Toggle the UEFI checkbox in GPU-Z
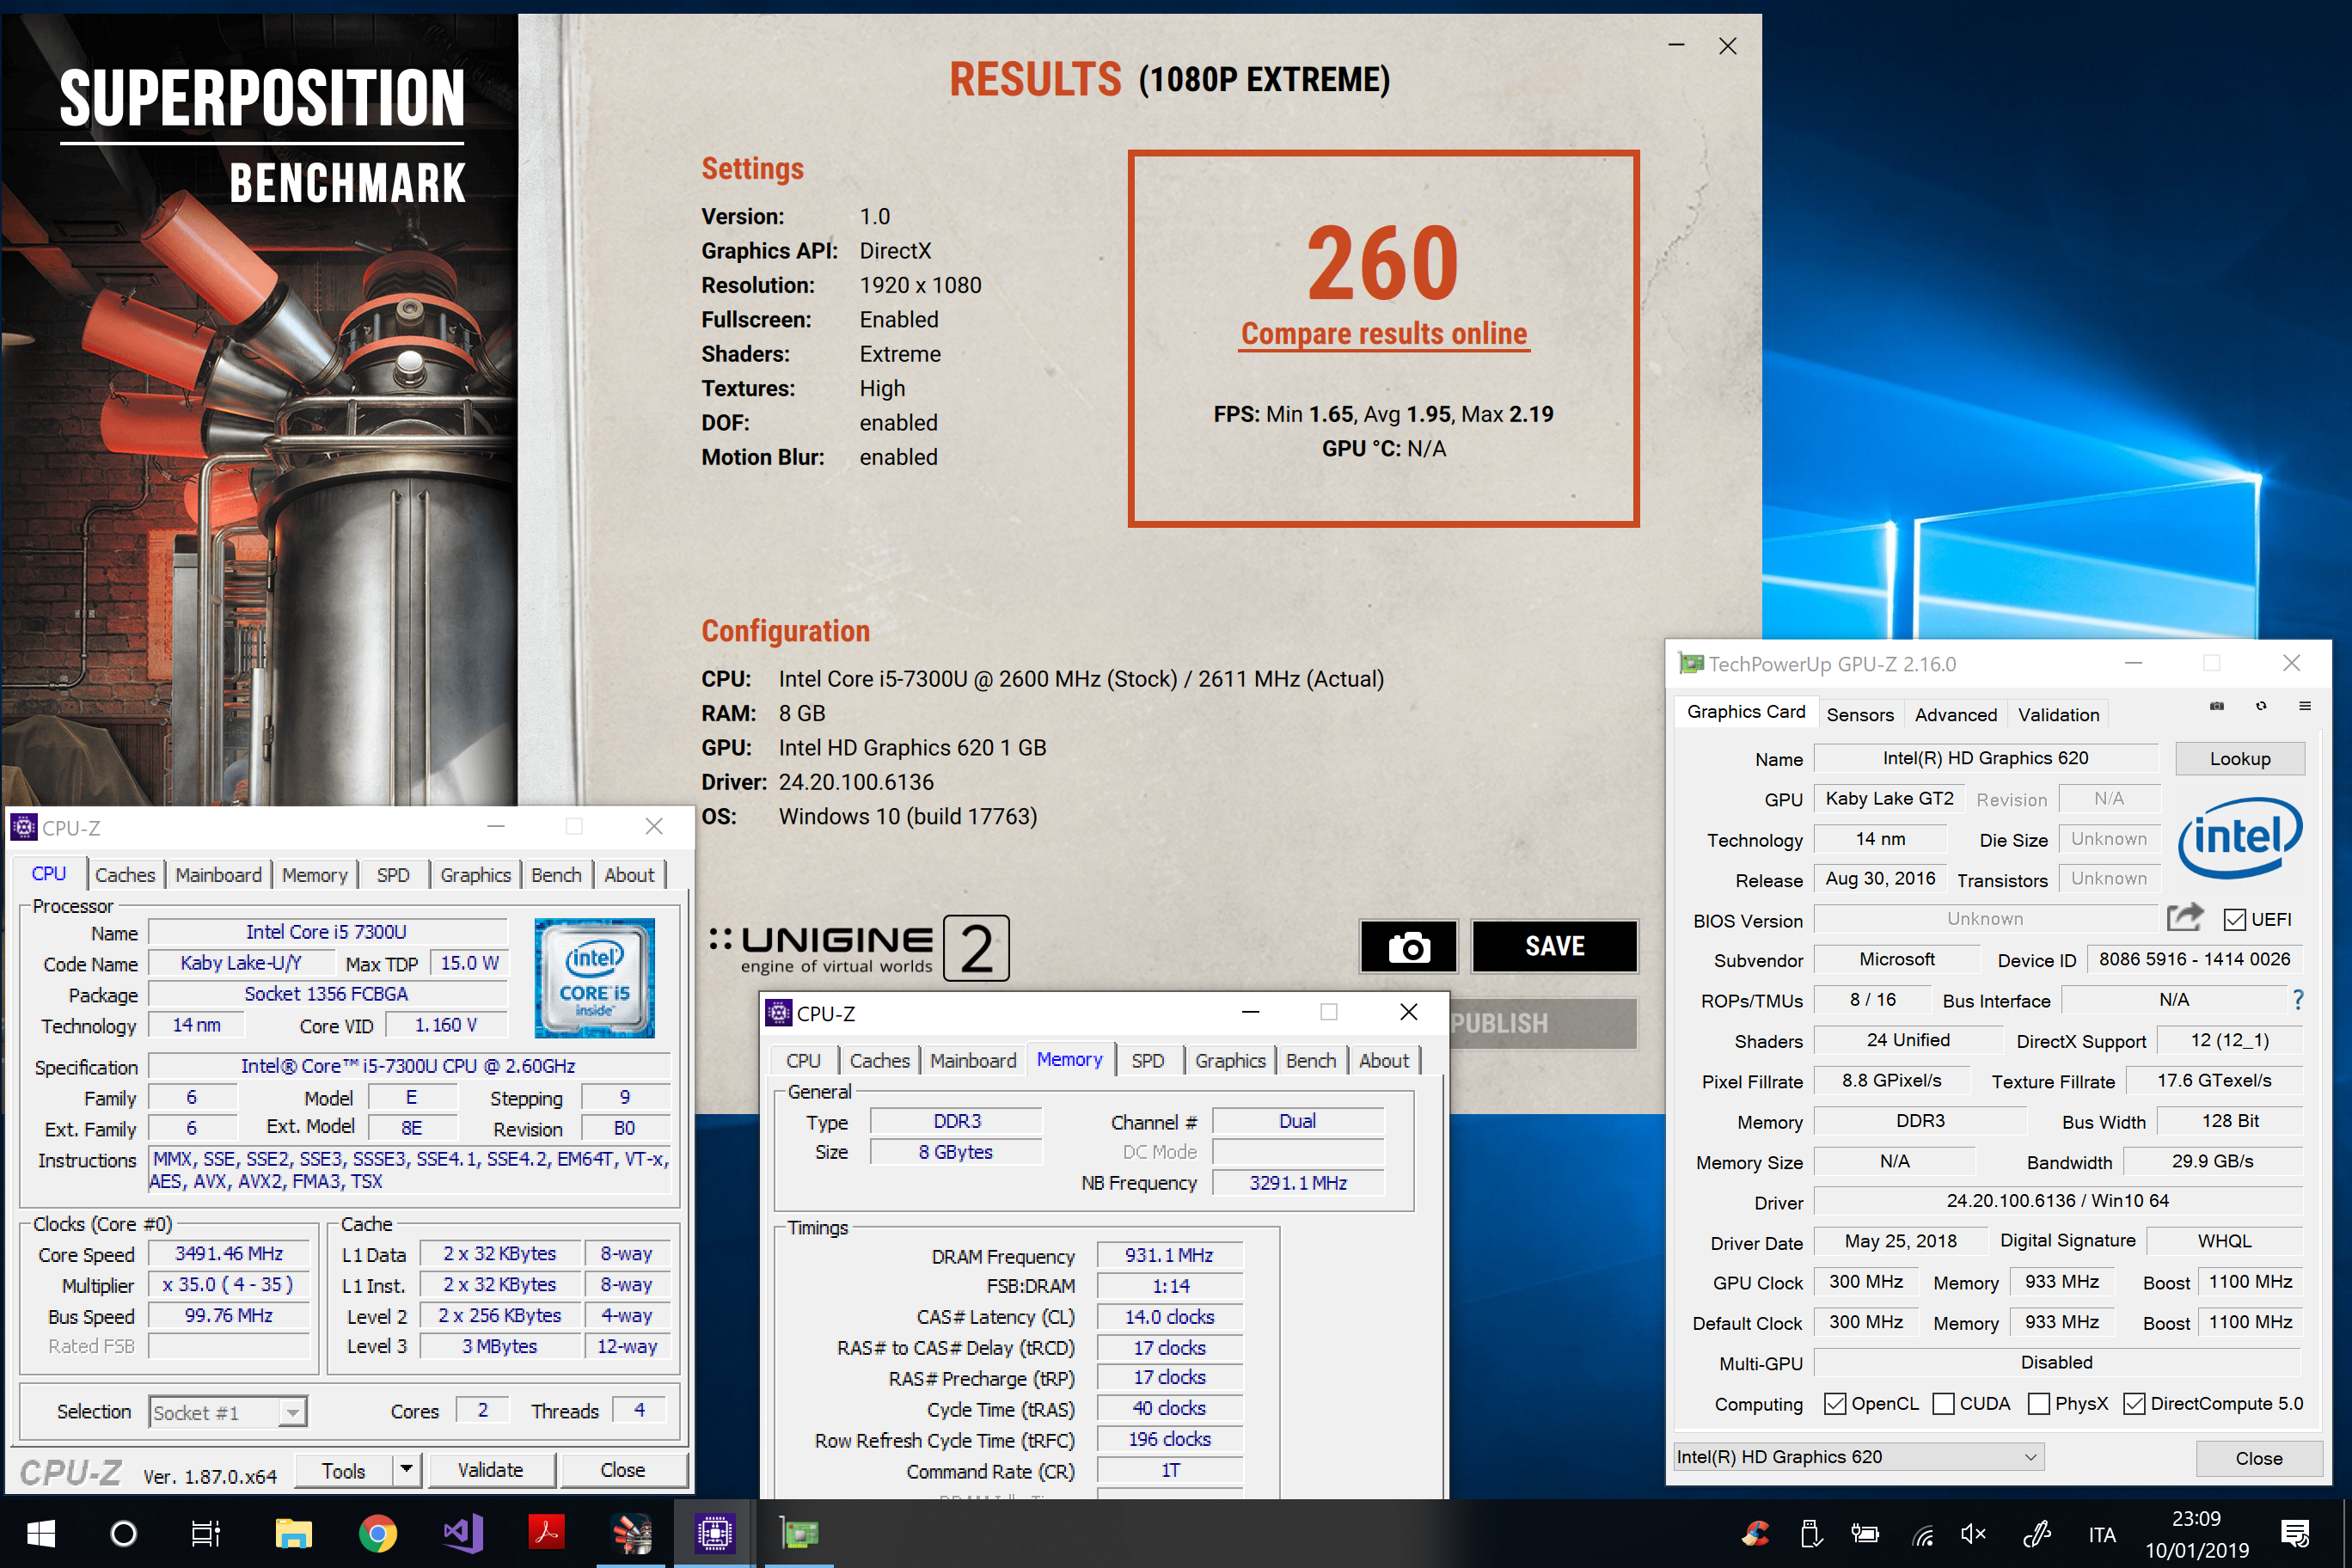This screenshot has width=2352, height=1568. tap(2235, 919)
